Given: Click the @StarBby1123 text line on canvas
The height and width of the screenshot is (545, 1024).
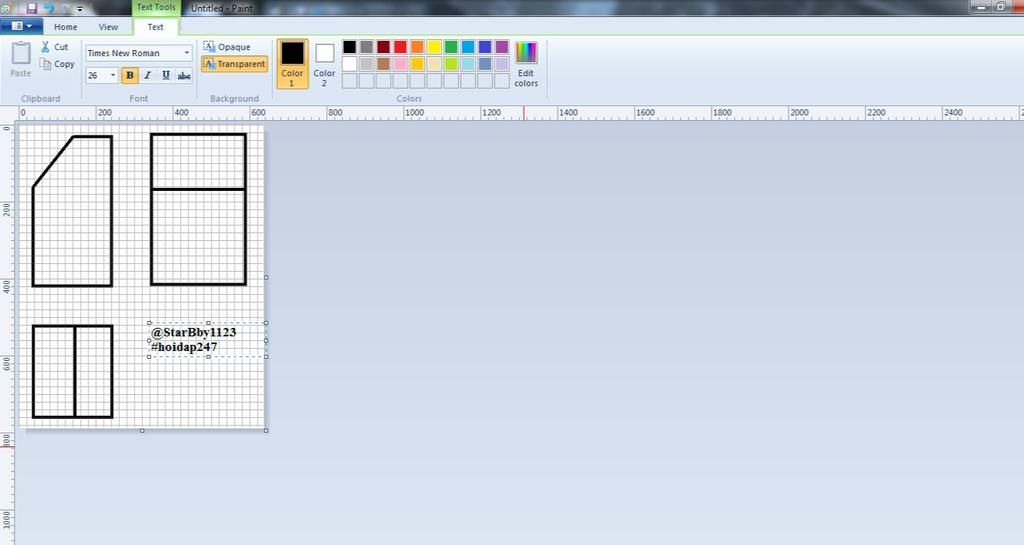Looking at the screenshot, I should [x=193, y=332].
